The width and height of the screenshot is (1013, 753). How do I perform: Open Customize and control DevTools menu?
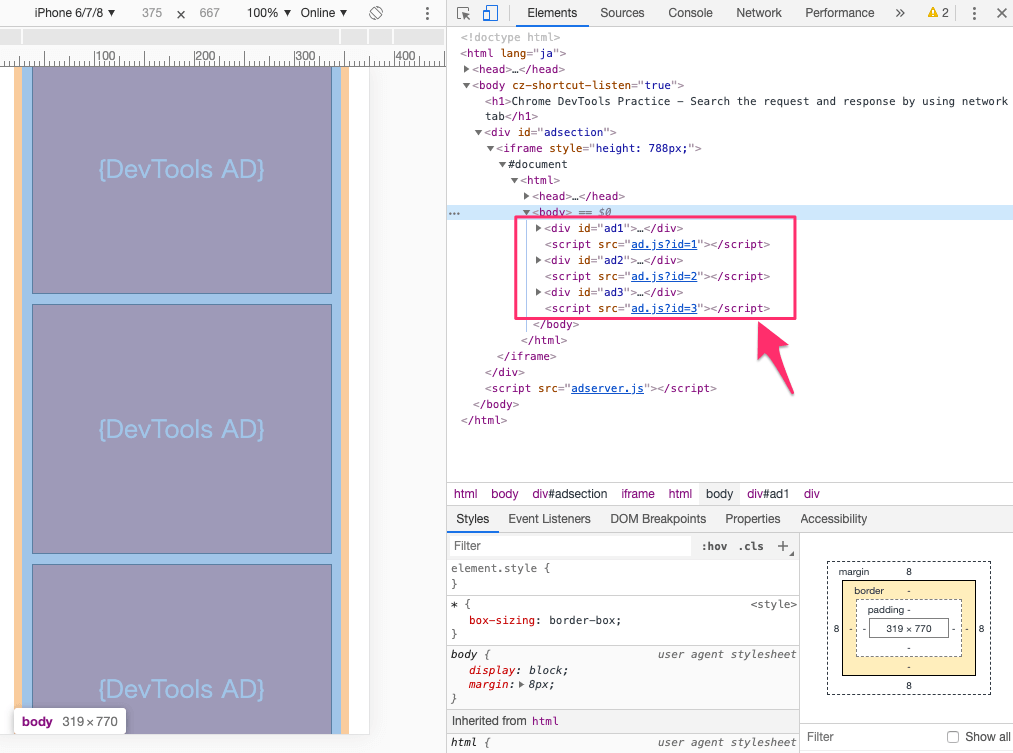pyautogui.click(x=974, y=13)
